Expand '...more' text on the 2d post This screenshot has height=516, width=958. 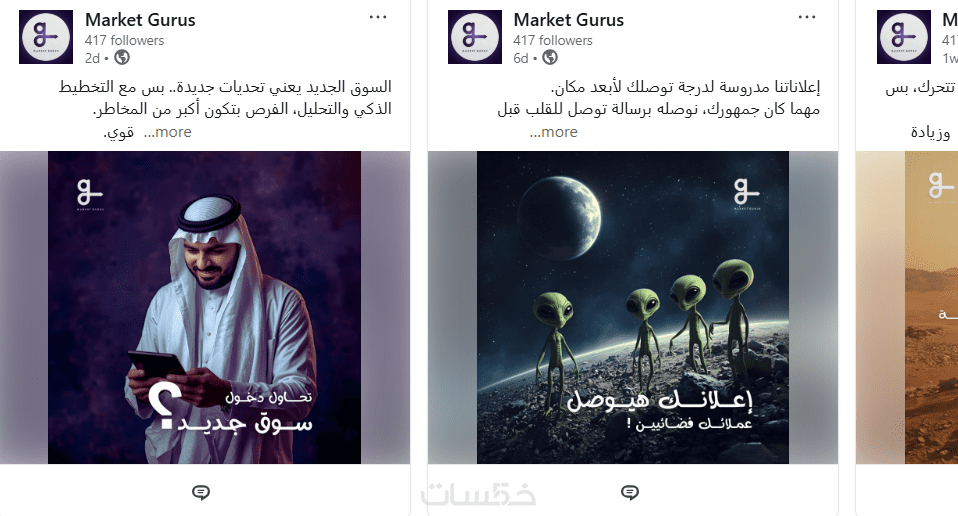point(167,132)
